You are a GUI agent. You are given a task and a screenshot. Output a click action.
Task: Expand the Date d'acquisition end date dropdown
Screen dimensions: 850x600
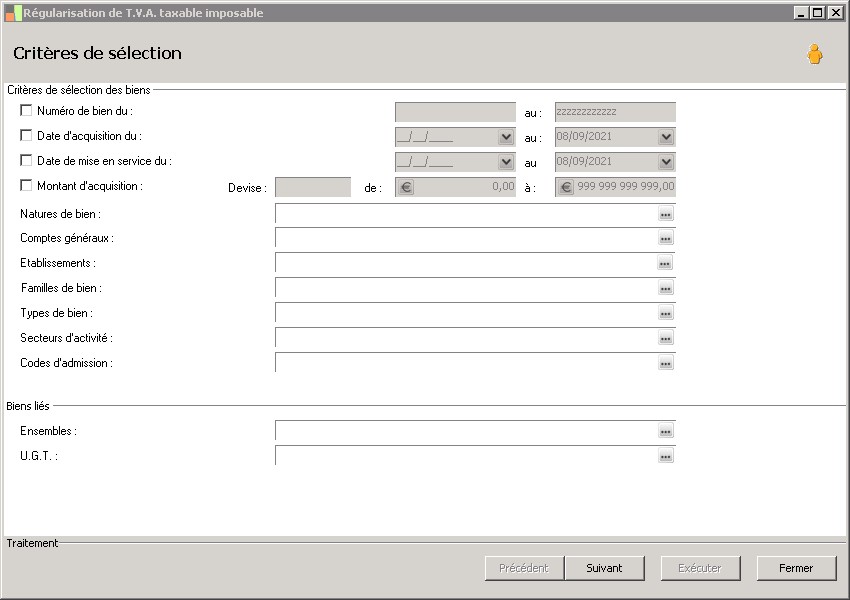pyautogui.click(x=666, y=138)
